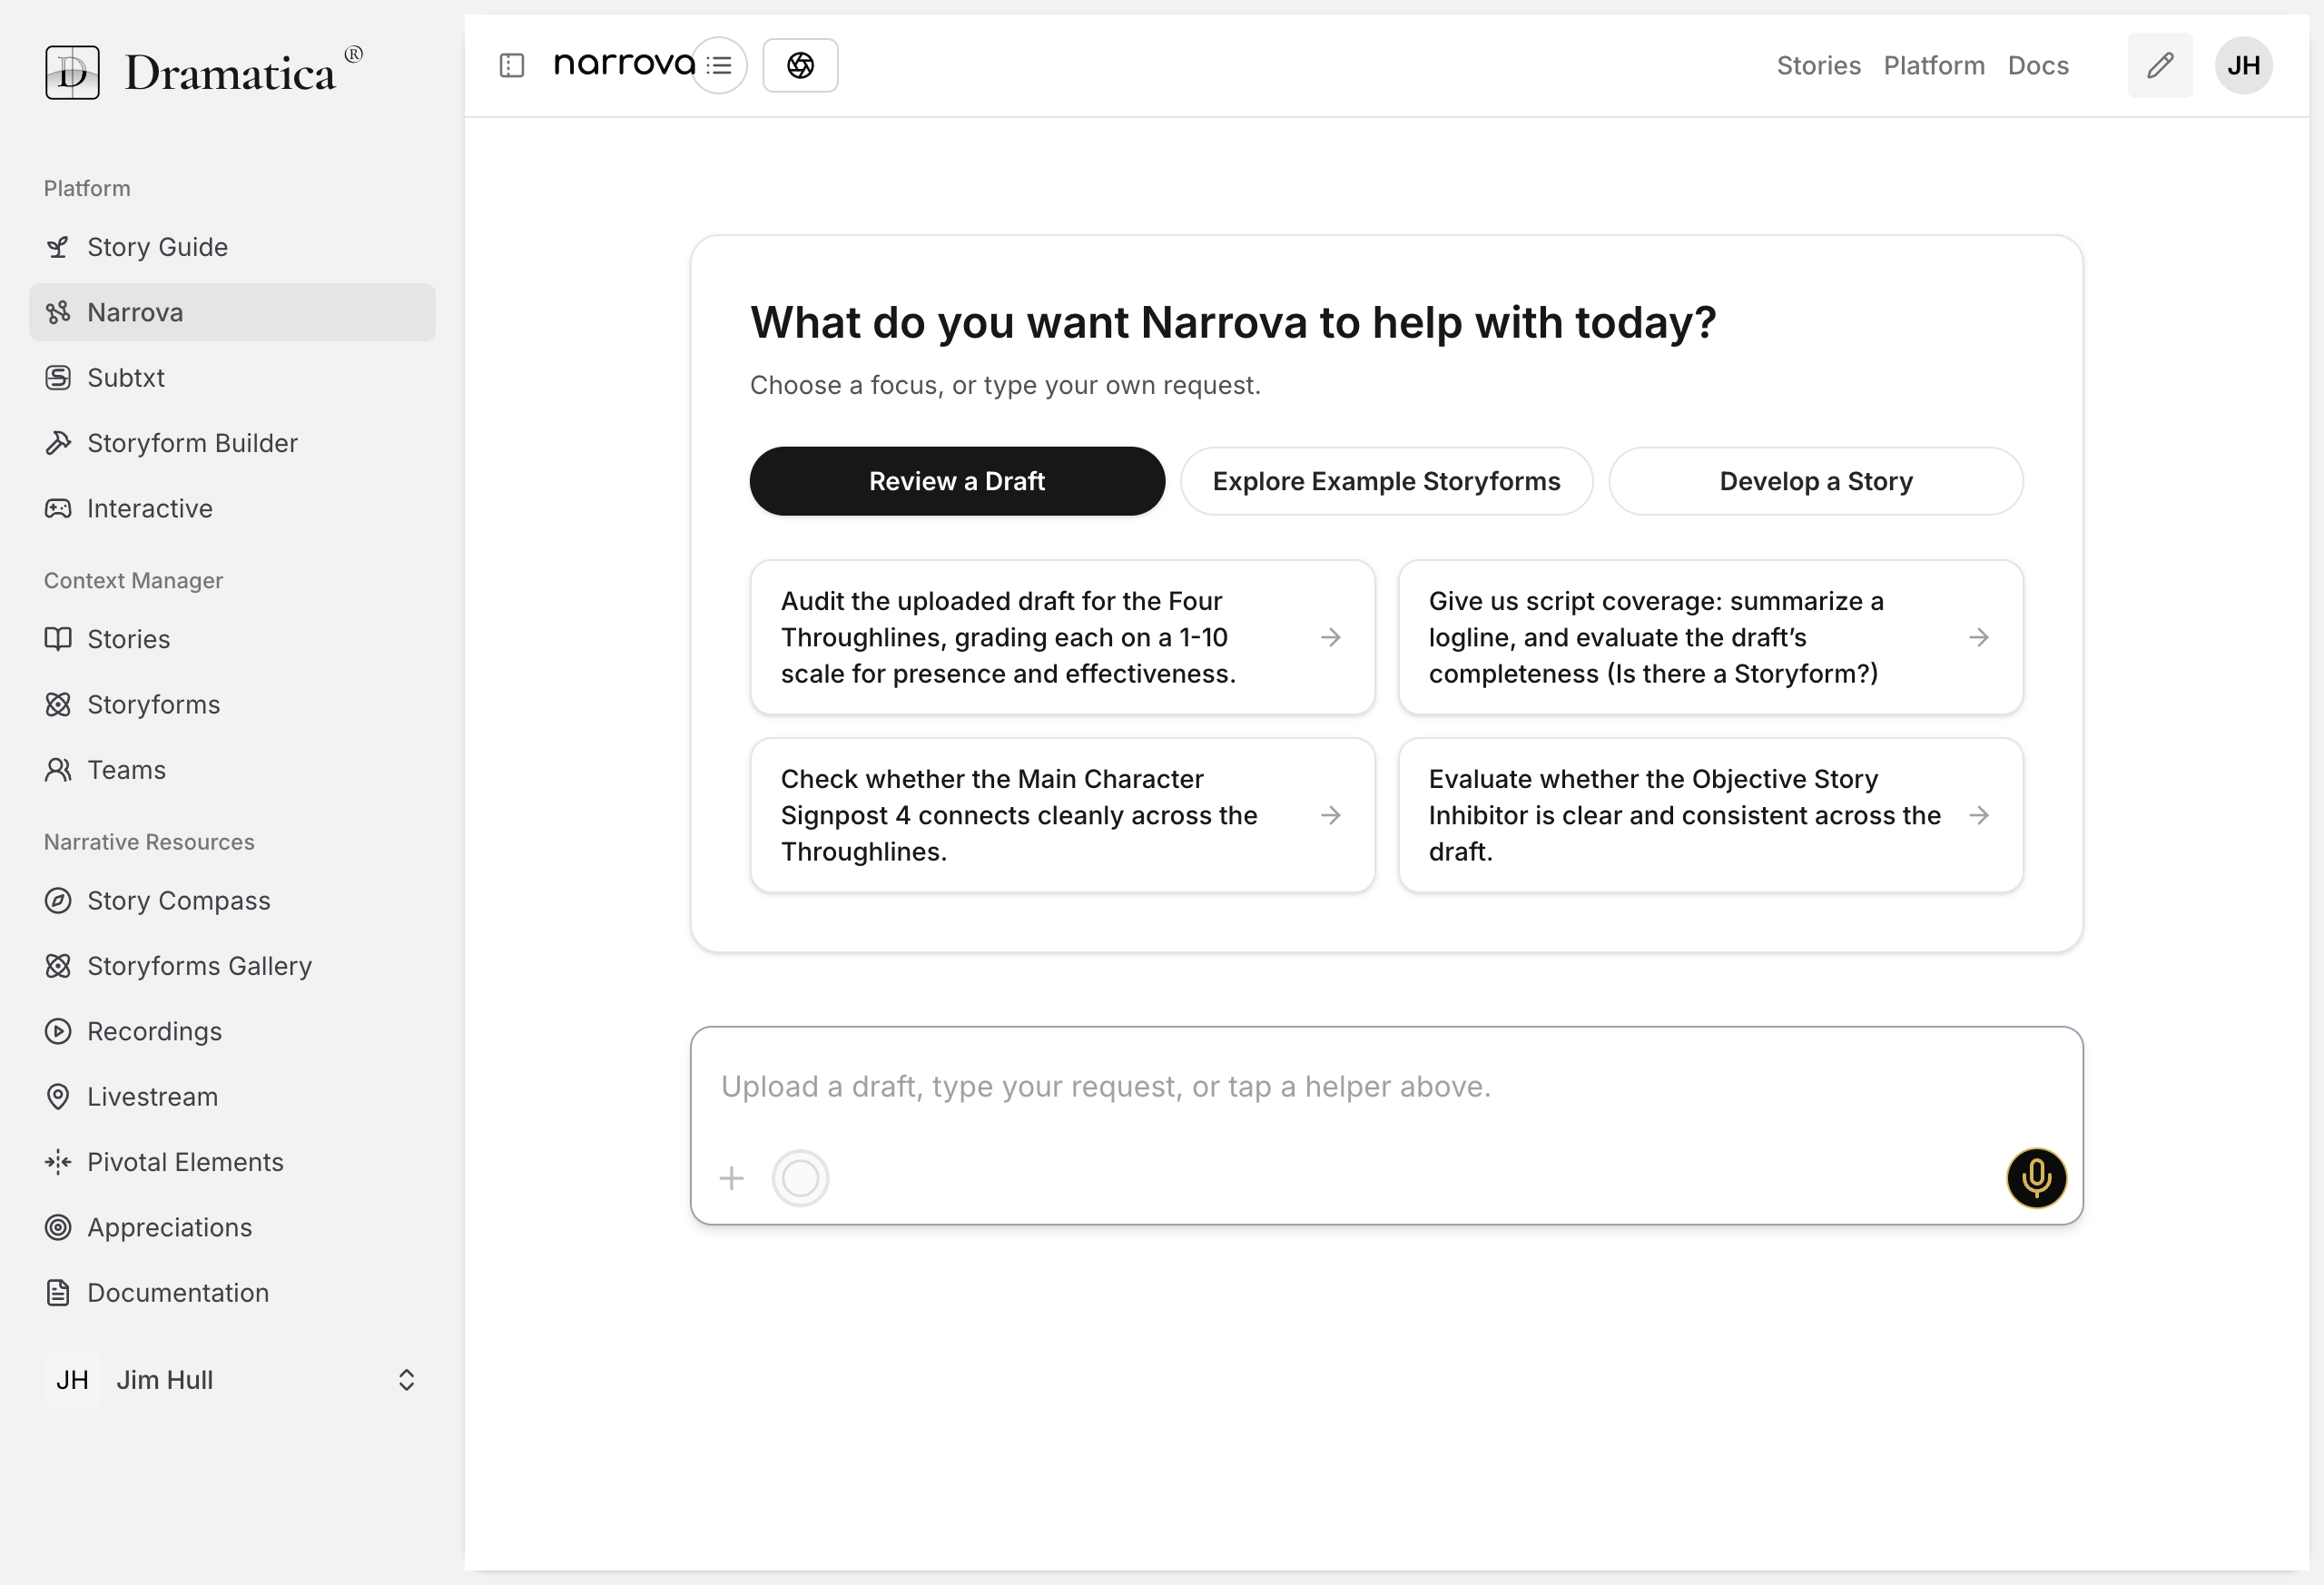
Task: Open Story Compass in Narrative Resources
Action: click(x=178, y=900)
